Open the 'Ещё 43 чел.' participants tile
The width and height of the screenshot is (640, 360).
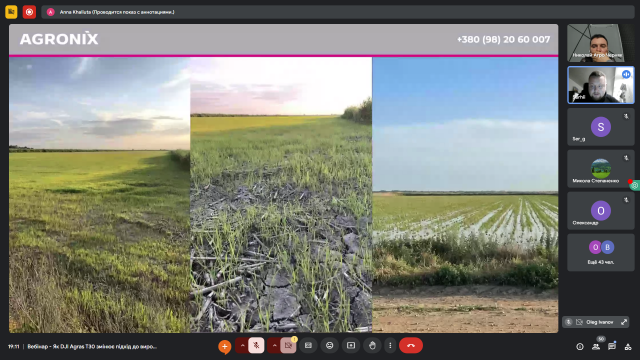pos(601,253)
